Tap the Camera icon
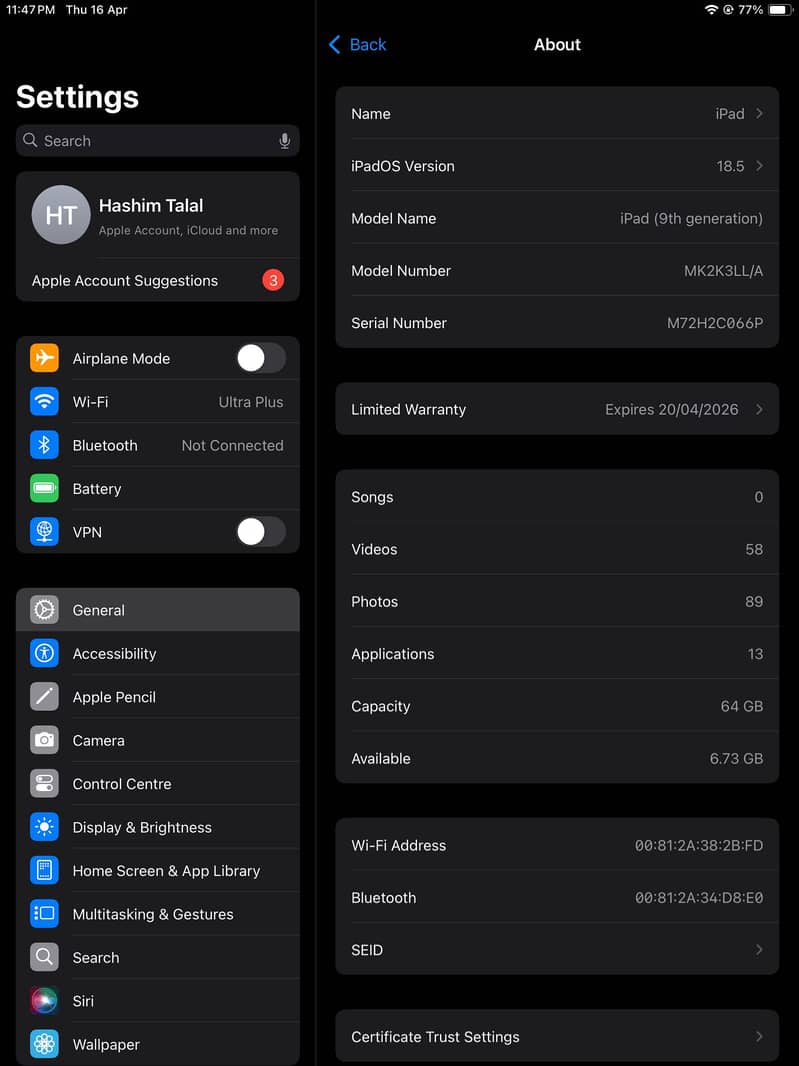Viewport: 799px width, 1066px height. click(x=44, y=740)
